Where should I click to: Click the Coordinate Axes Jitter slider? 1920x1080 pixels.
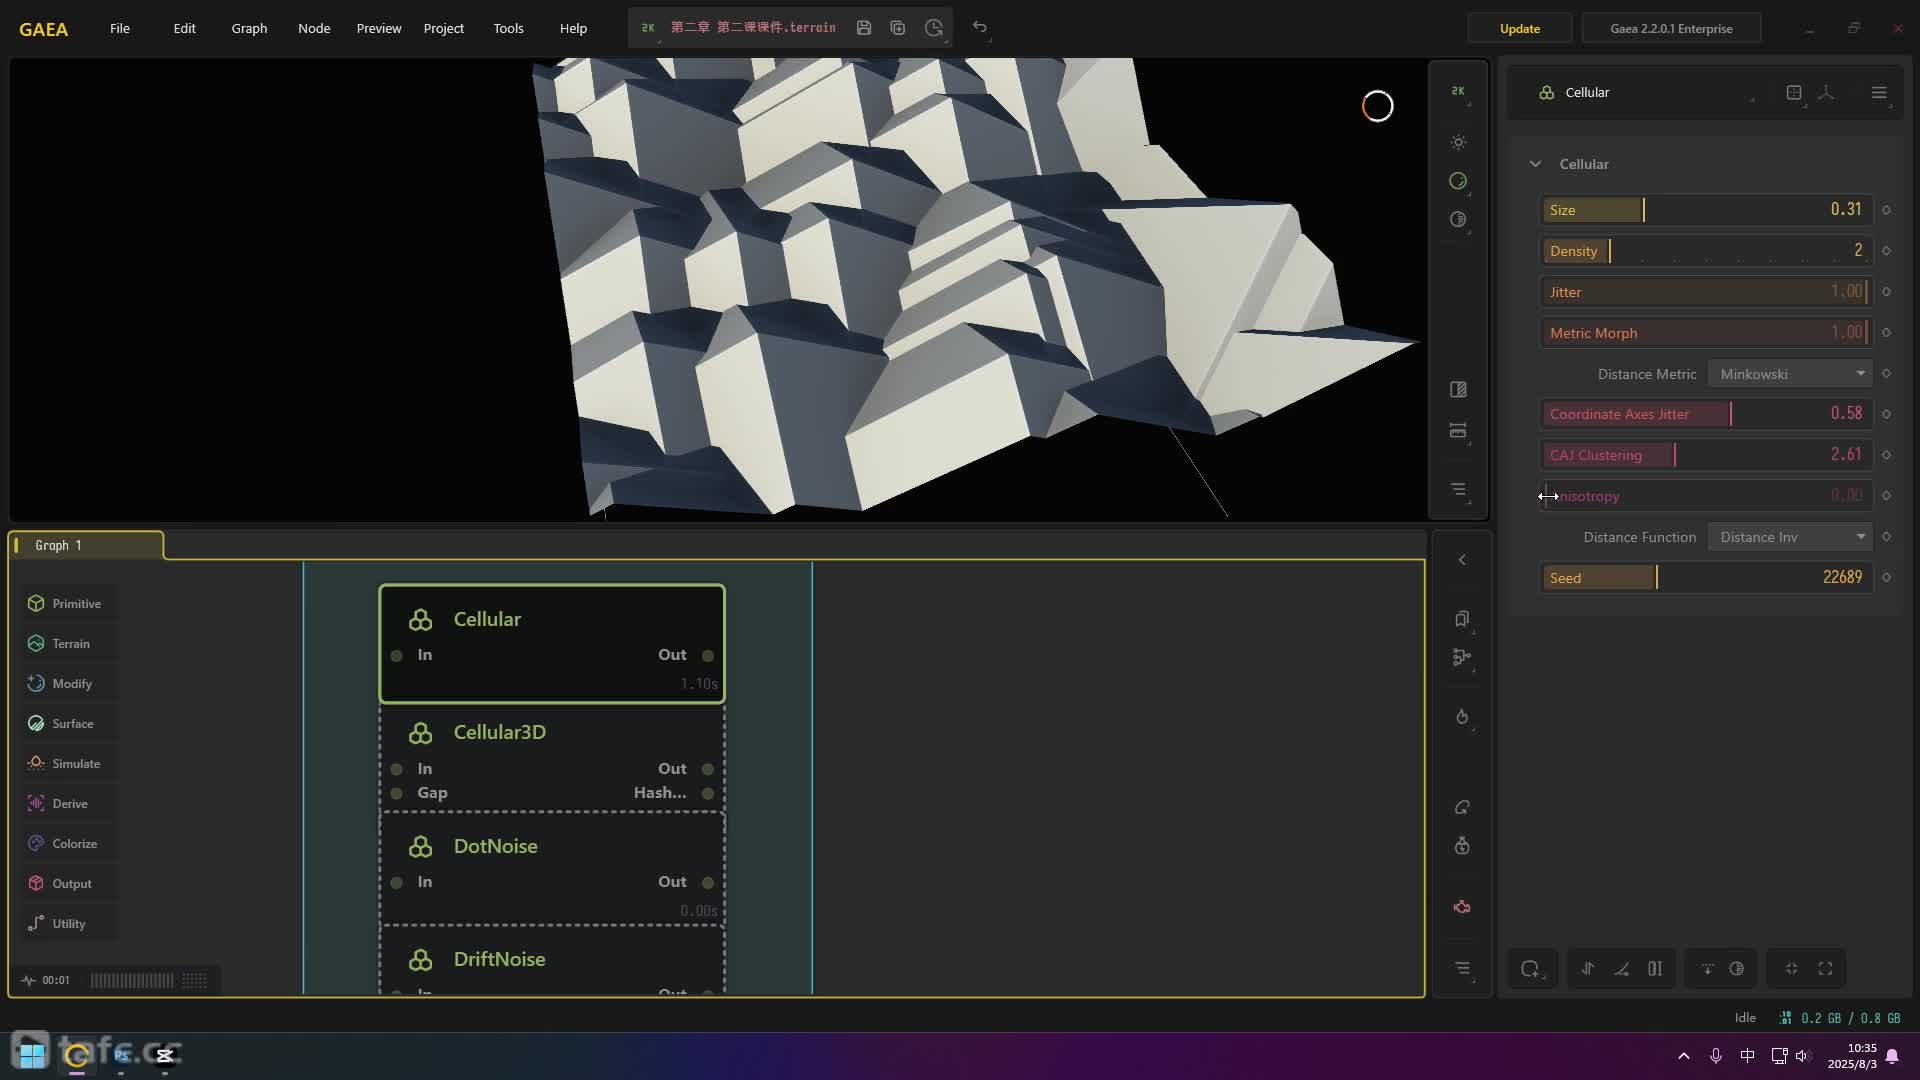click(1704, 414)
